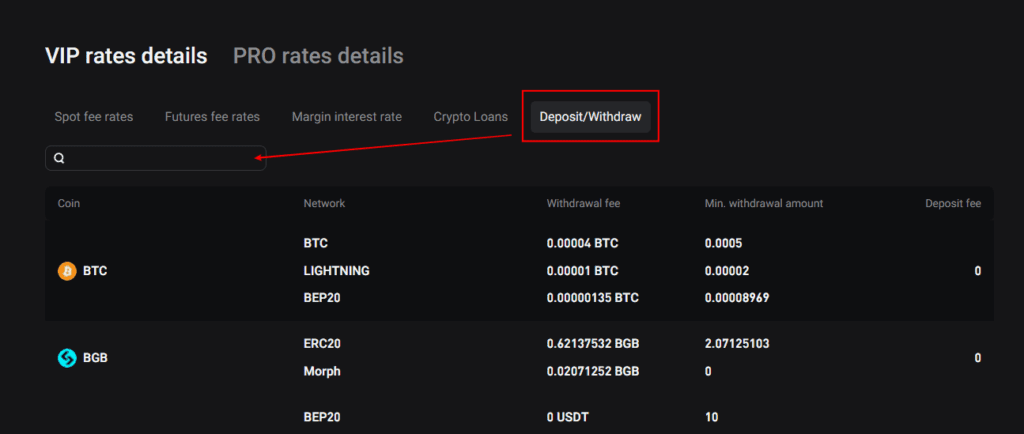1024x434 pixels.
Task: Click the Min. withdrawal amount header
Action: [763, 203]
